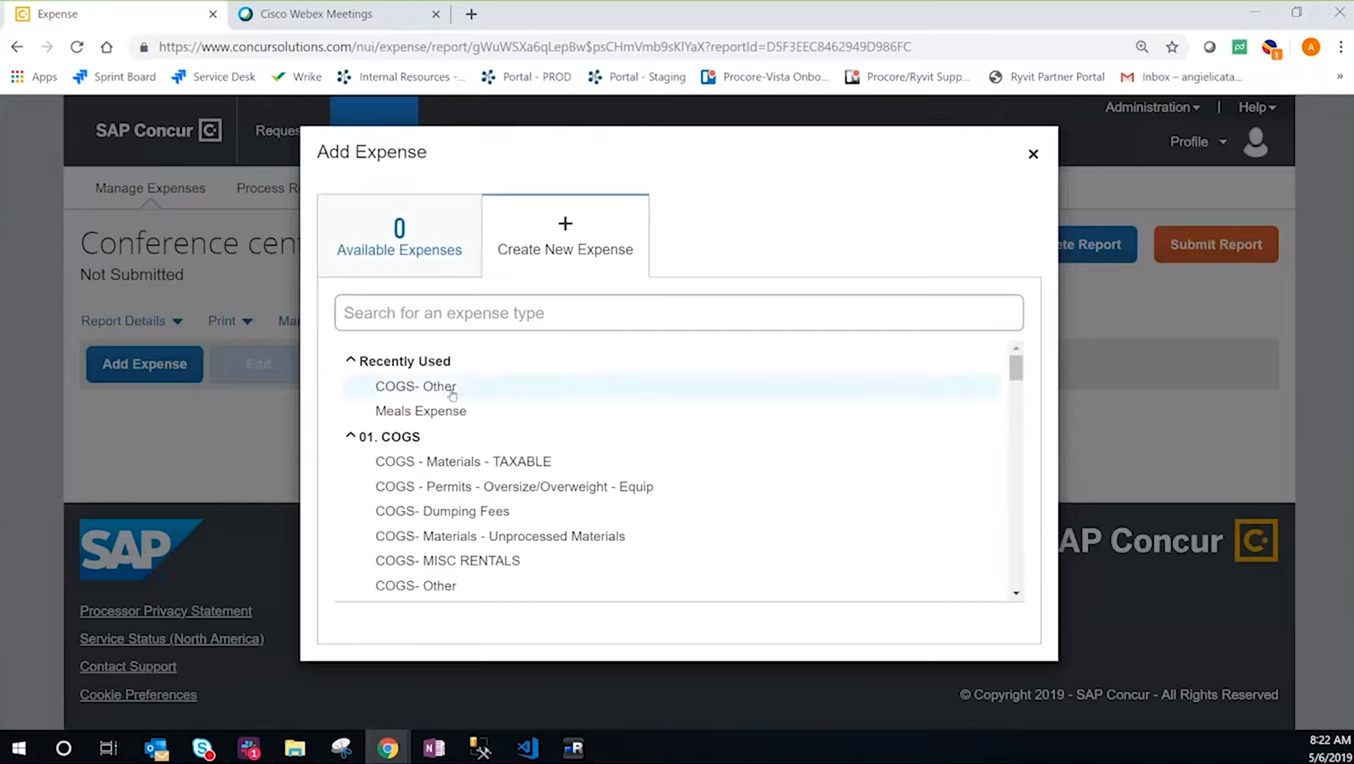Pick COGS - Permits - Oversize/Overweight - Equip
The height and width of the screenshot is (764, 1354).
pyautogui.click(x=514, y=486)
